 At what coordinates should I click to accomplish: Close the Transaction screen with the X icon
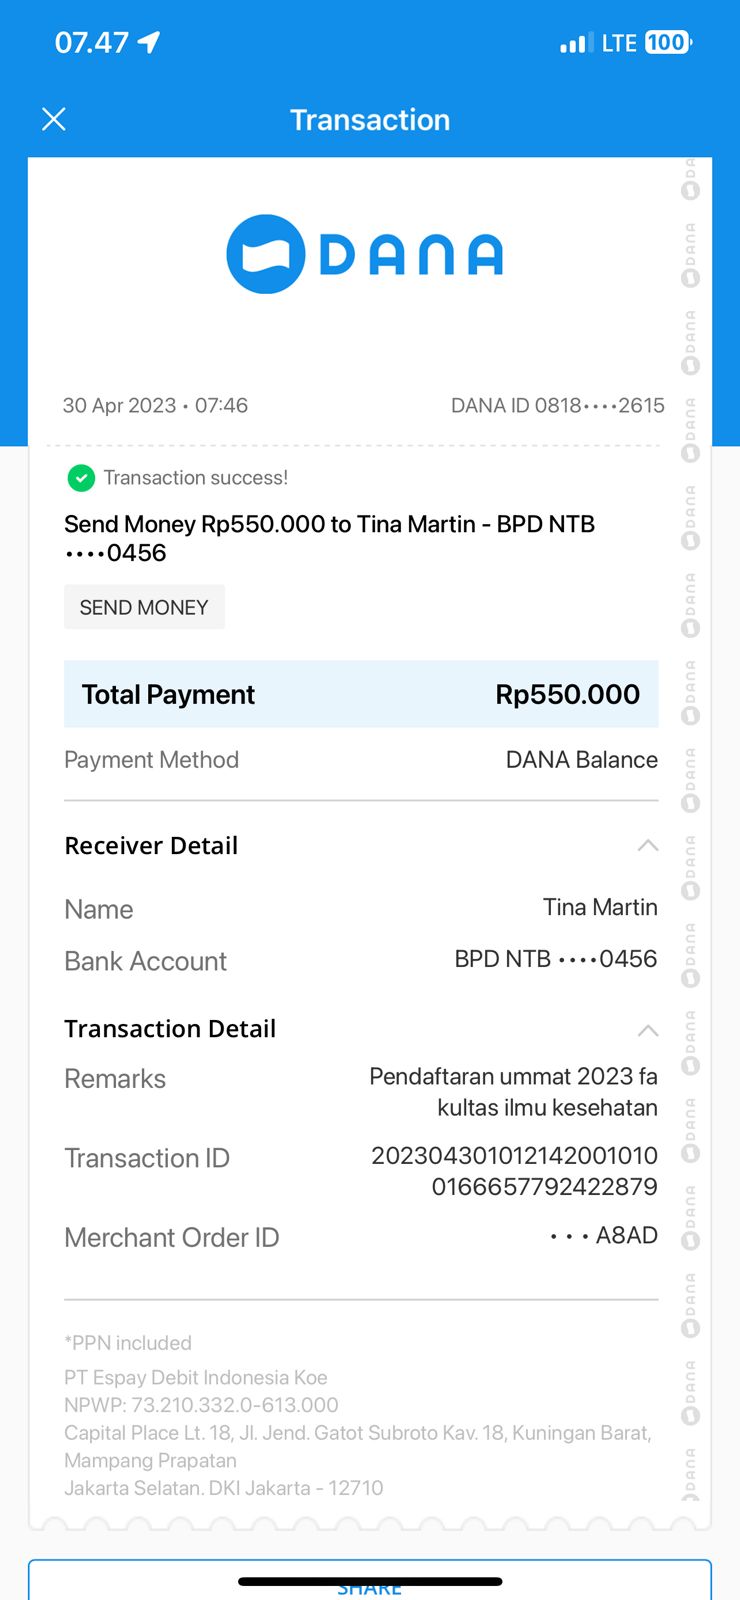pos(54,120)
